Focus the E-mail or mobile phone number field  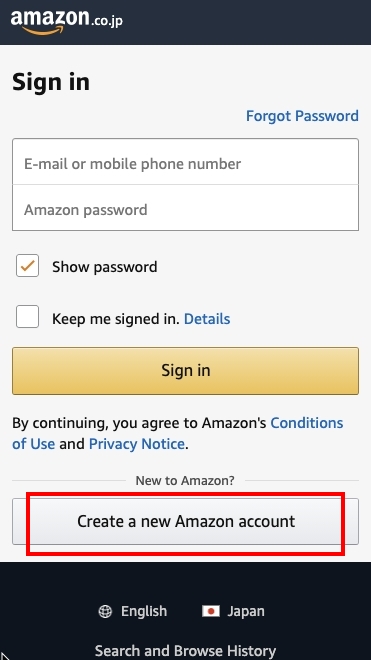(185, 162)
